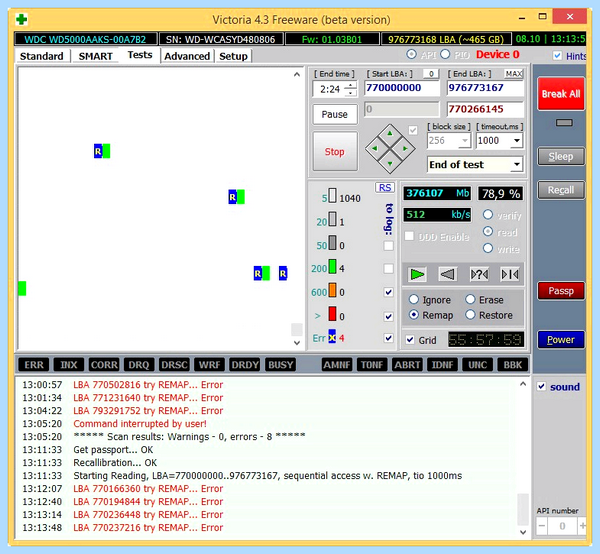Click the right arrow on navigation diamond

[405, 148]
